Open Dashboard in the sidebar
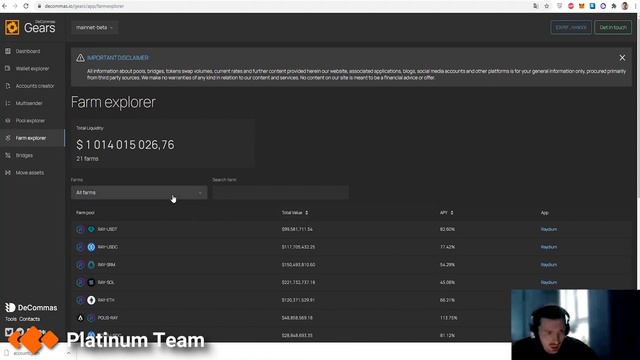640x360 pixels. 28,51
